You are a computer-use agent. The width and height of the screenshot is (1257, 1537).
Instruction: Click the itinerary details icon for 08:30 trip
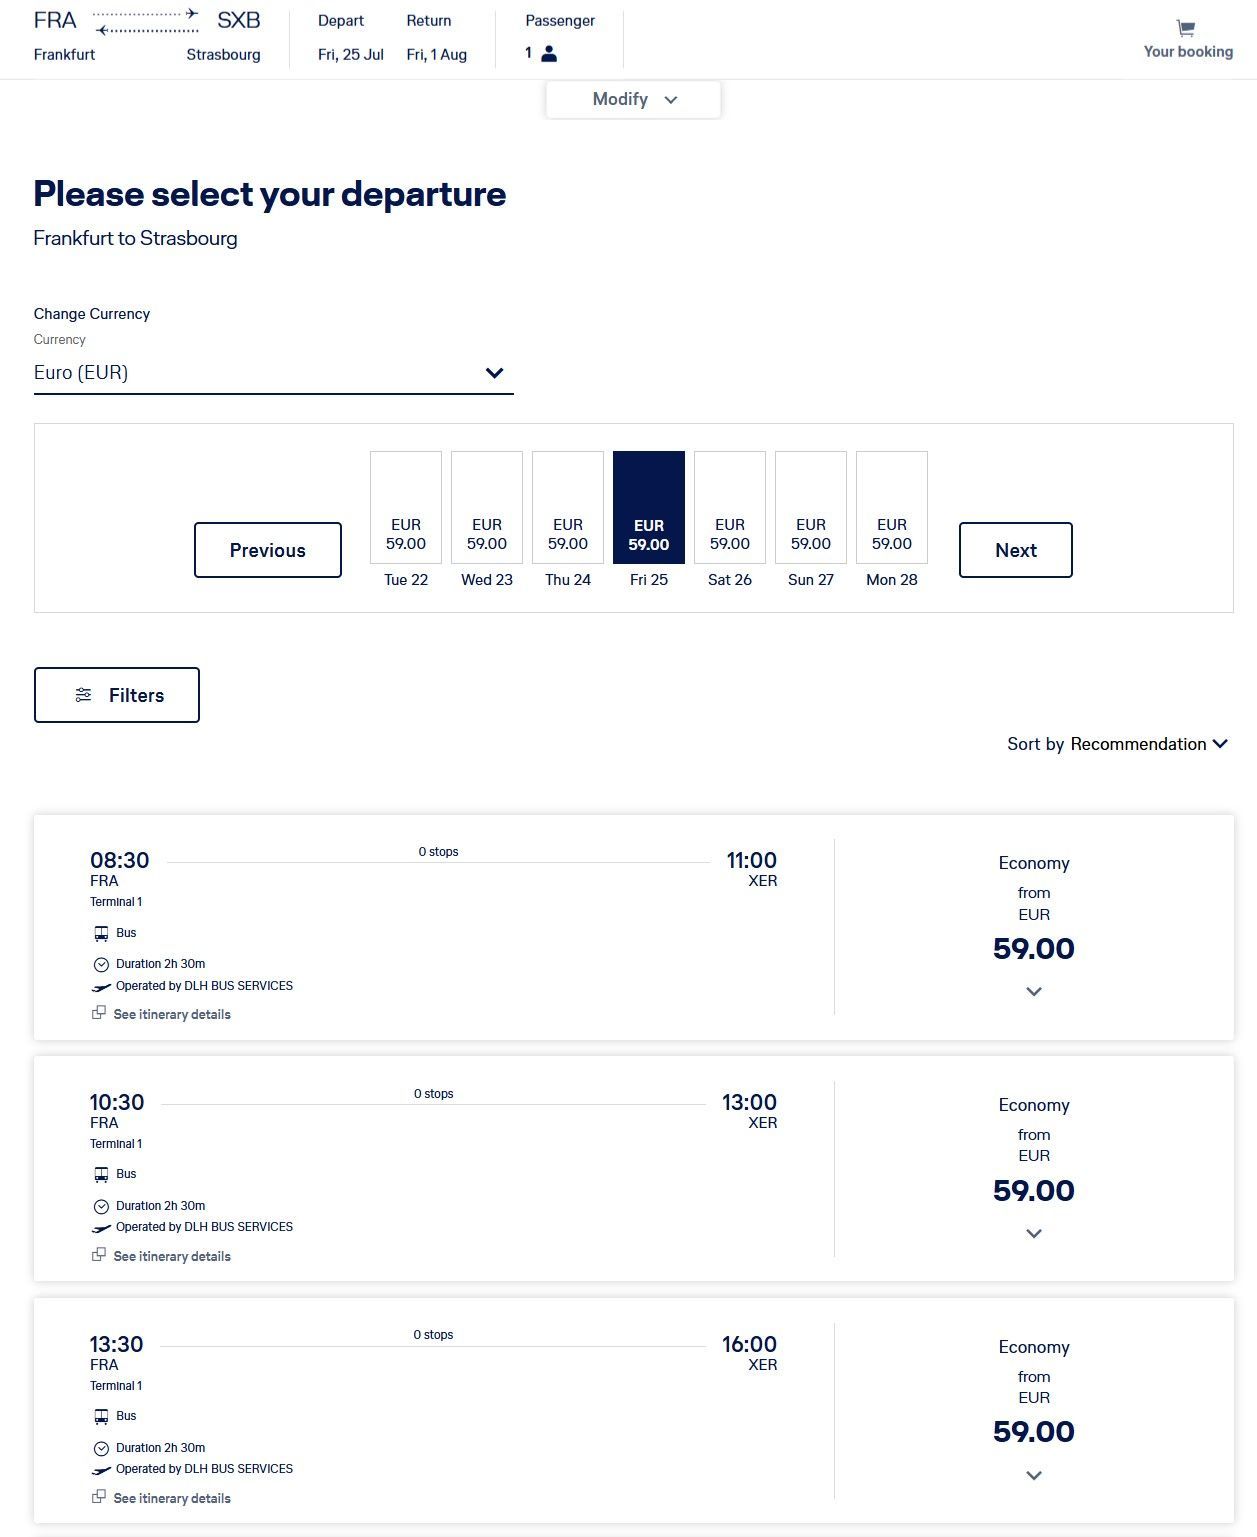99,1013
